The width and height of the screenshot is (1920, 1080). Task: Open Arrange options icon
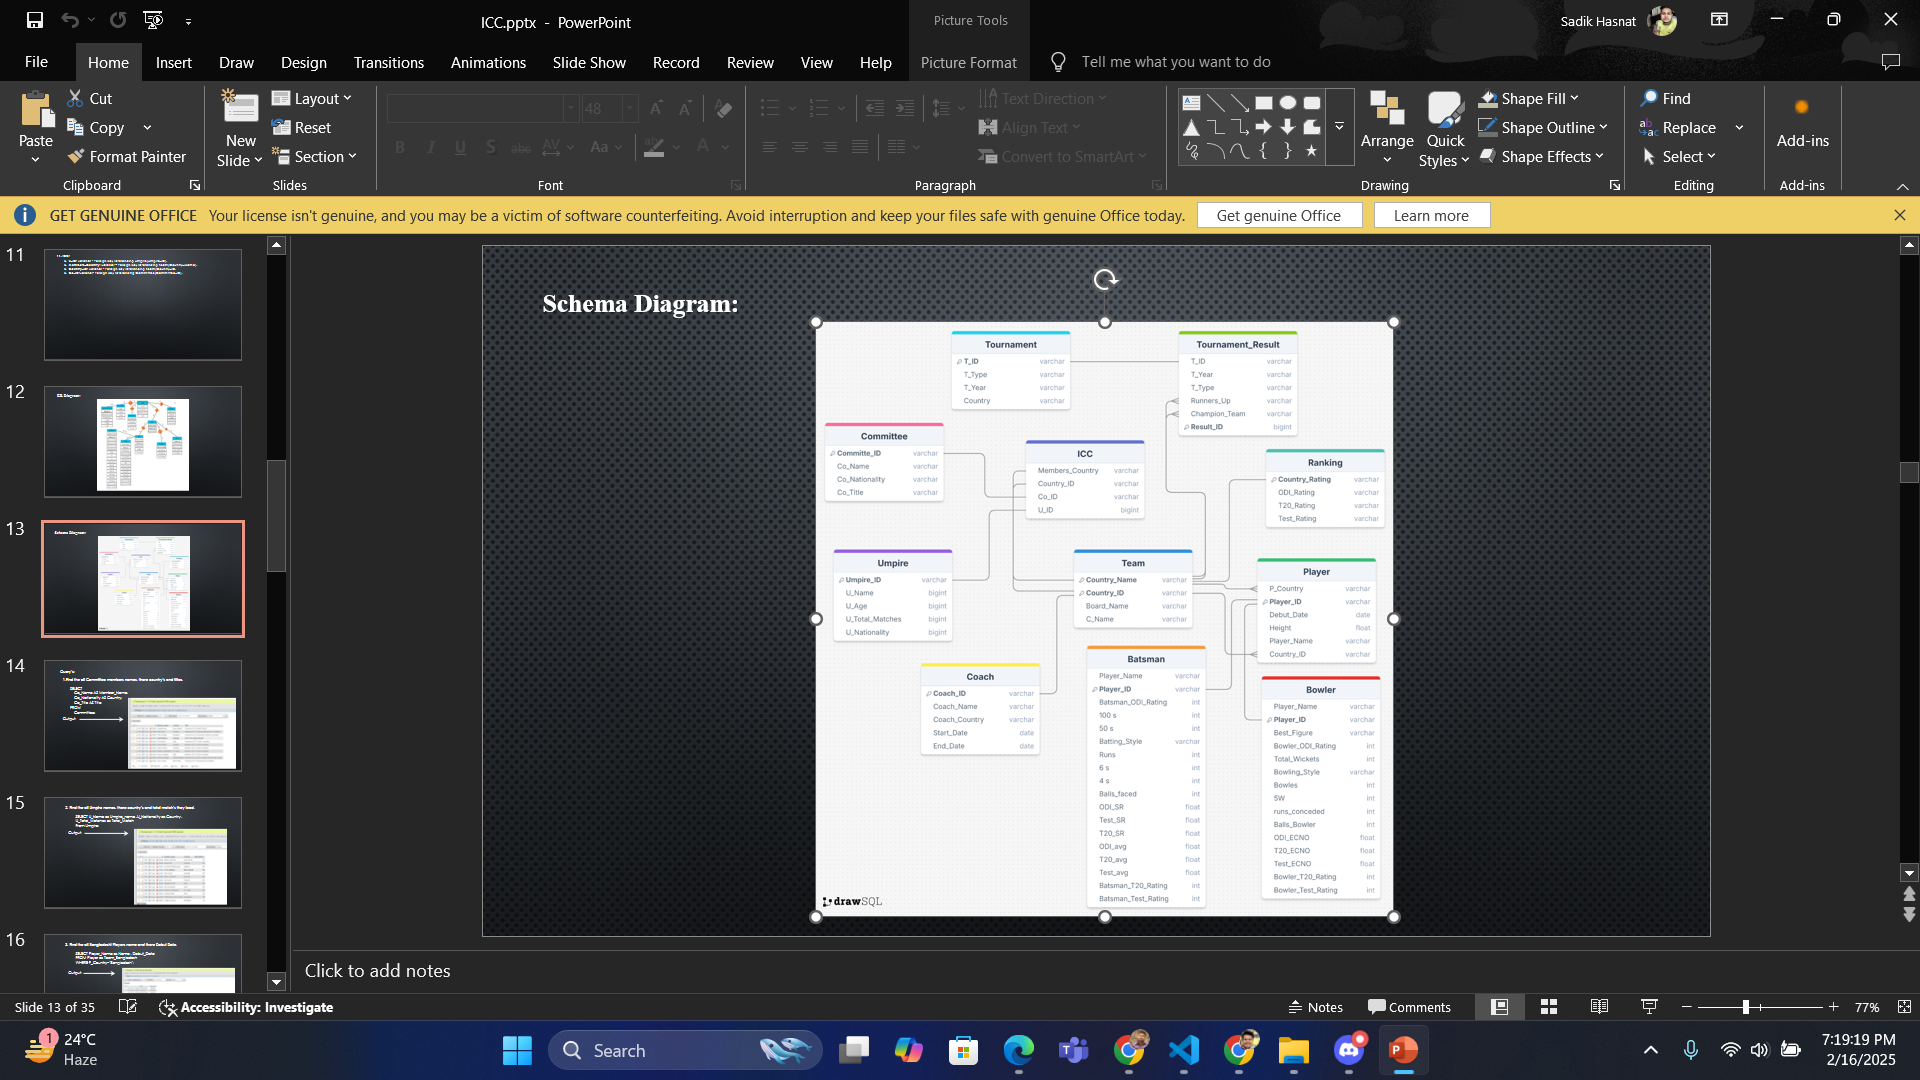tap(1387, 108)
